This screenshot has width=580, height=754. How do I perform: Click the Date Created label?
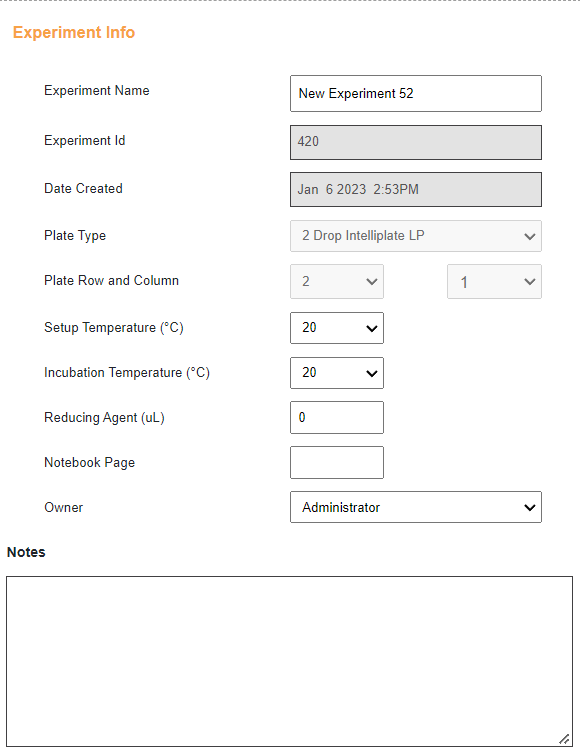(83, 188)
